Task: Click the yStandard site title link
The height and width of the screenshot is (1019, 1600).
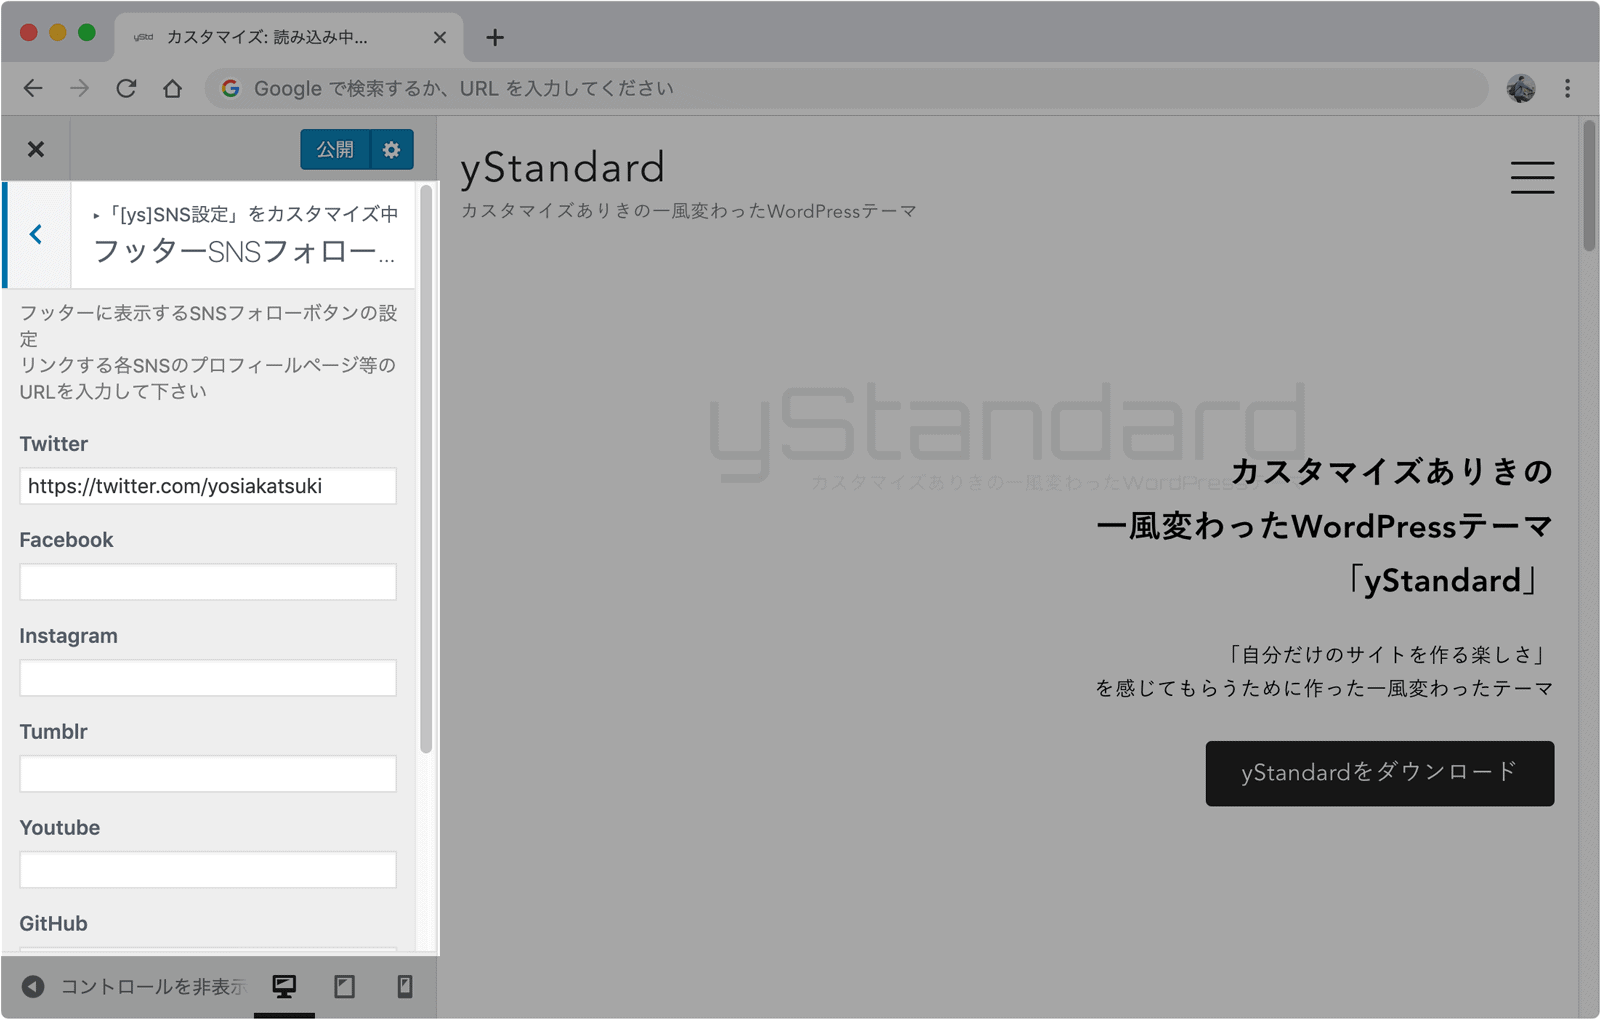Action: point(562,167)
